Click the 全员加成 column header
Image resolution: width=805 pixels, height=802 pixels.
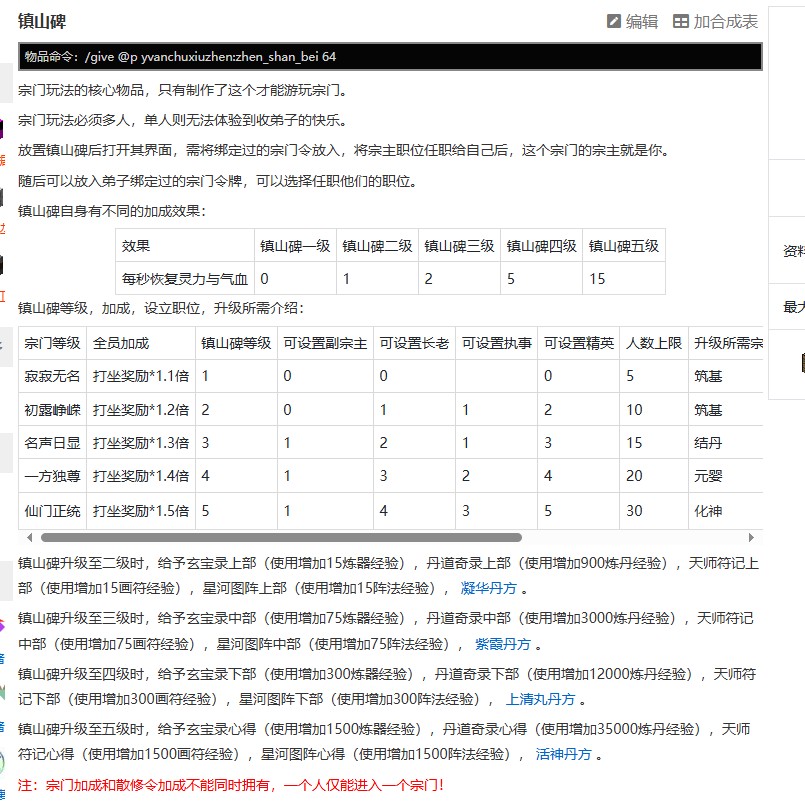pyautogui.click(x=141, y=343)
